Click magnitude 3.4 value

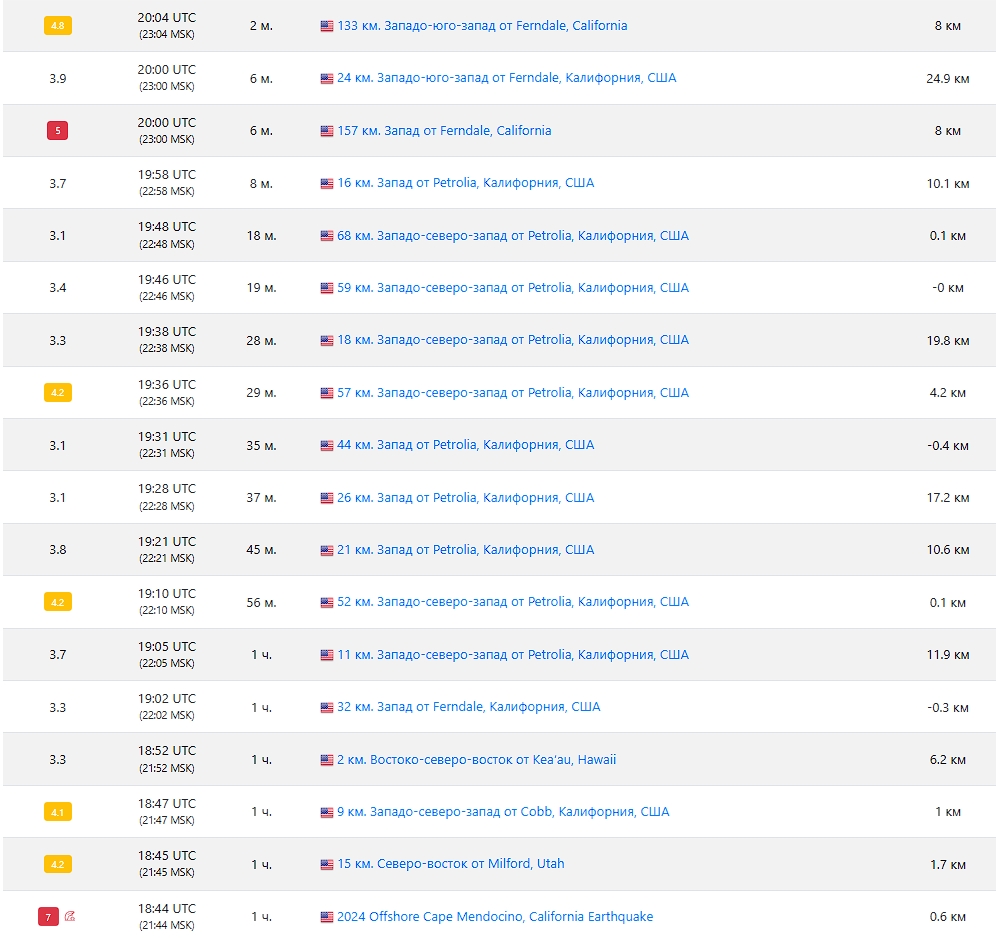(x=58, y=288)
